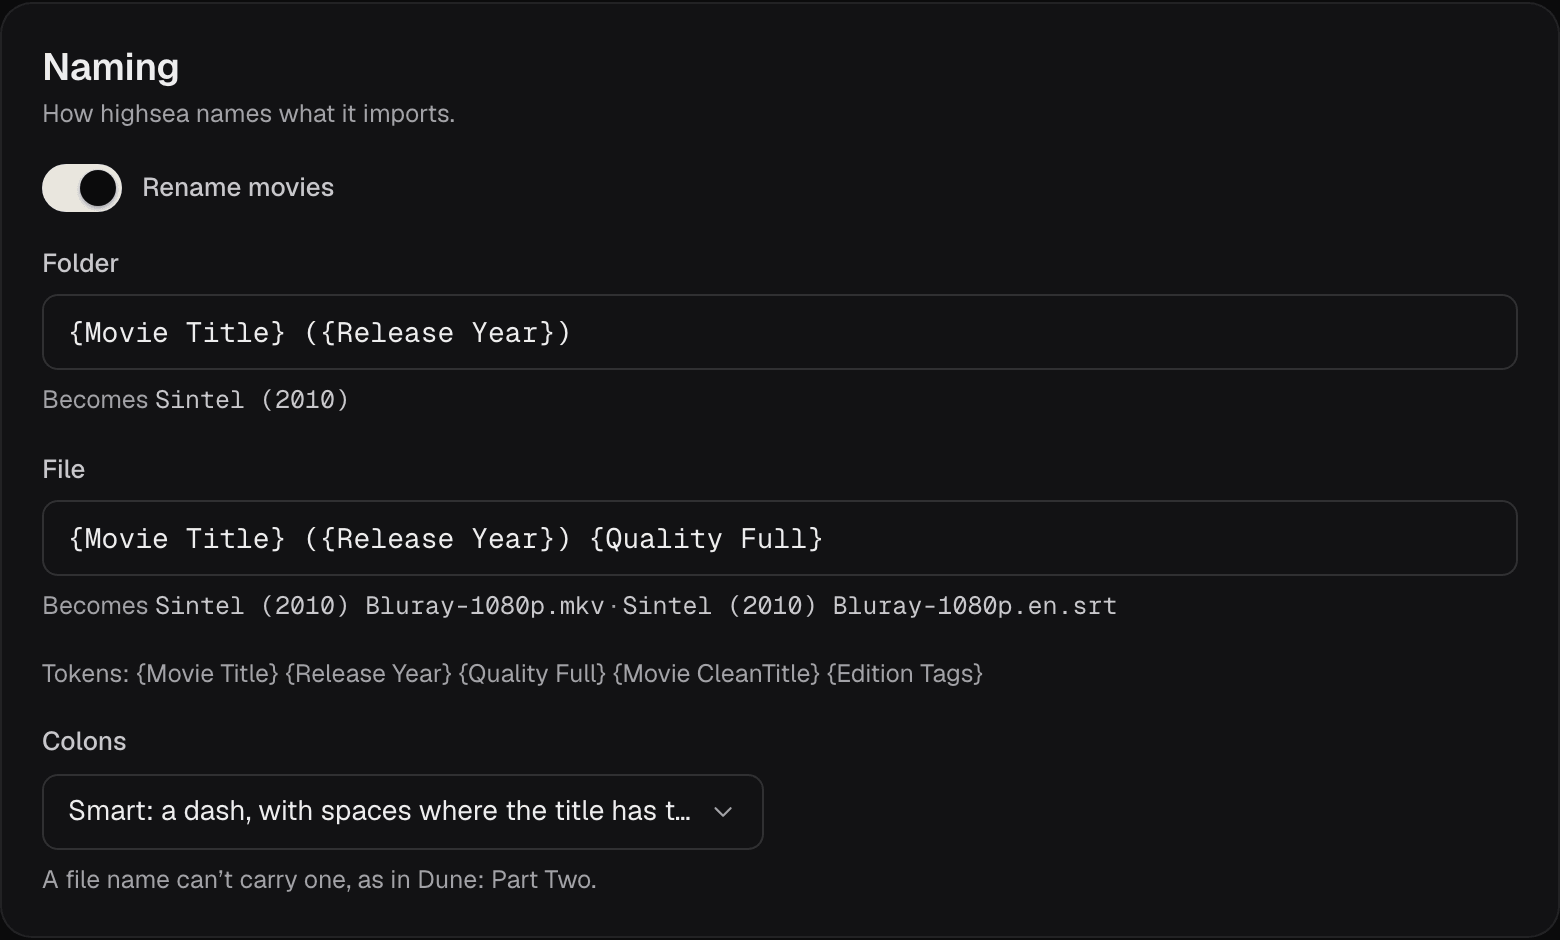Click the Colons field label
Image resolution: width=1560 pixels, height=940 pixels.
(84, 741)
